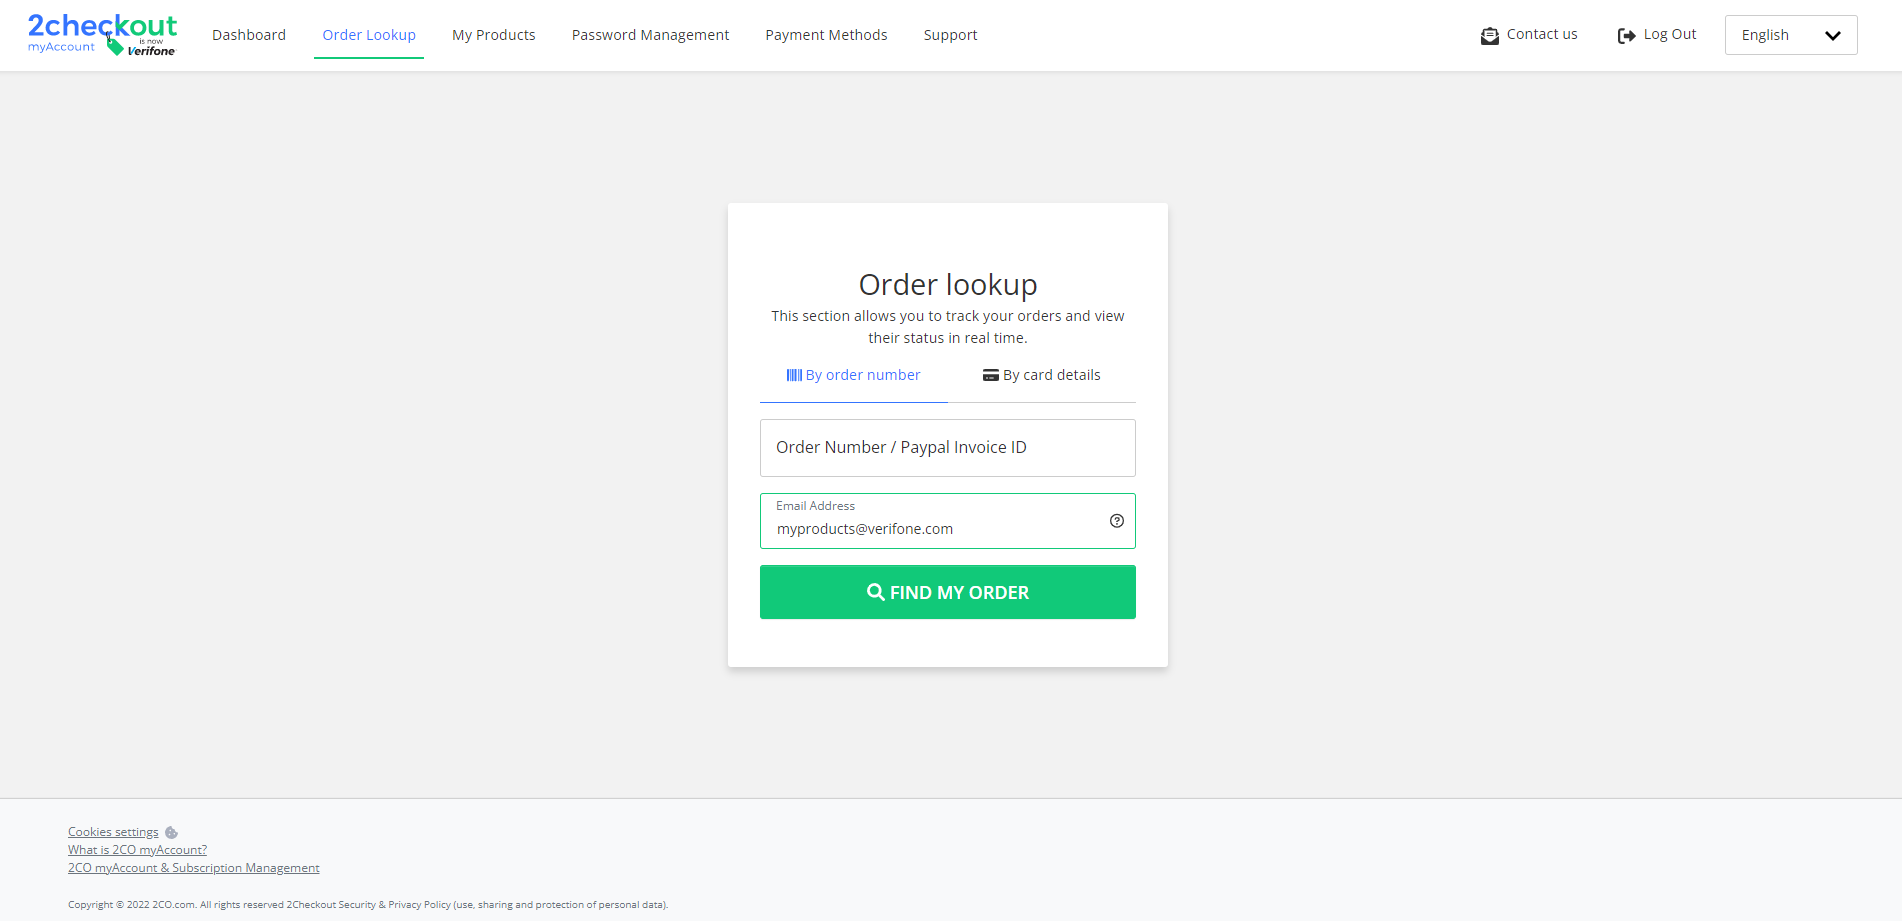Open the What is 2CO myAccount link

tap(137, 849)
